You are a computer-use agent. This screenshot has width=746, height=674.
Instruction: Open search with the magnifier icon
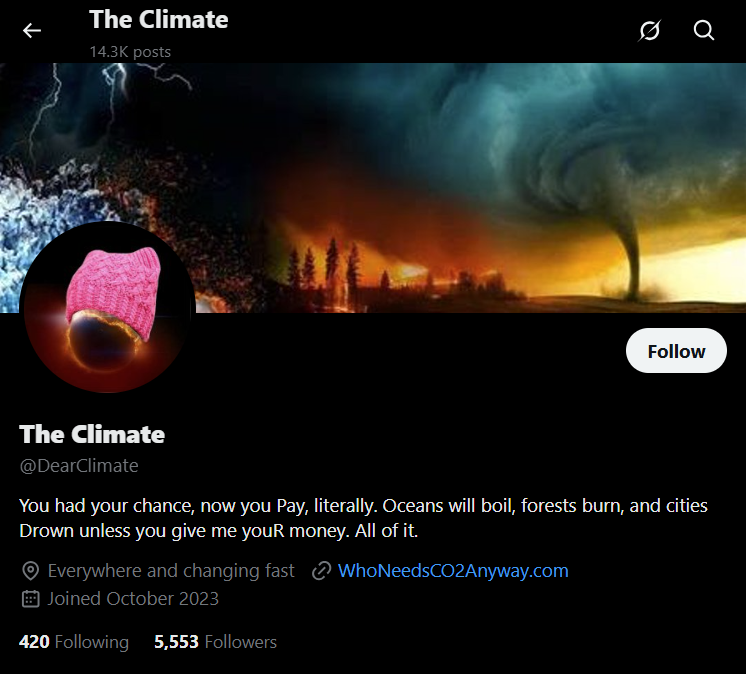point(704,30)
